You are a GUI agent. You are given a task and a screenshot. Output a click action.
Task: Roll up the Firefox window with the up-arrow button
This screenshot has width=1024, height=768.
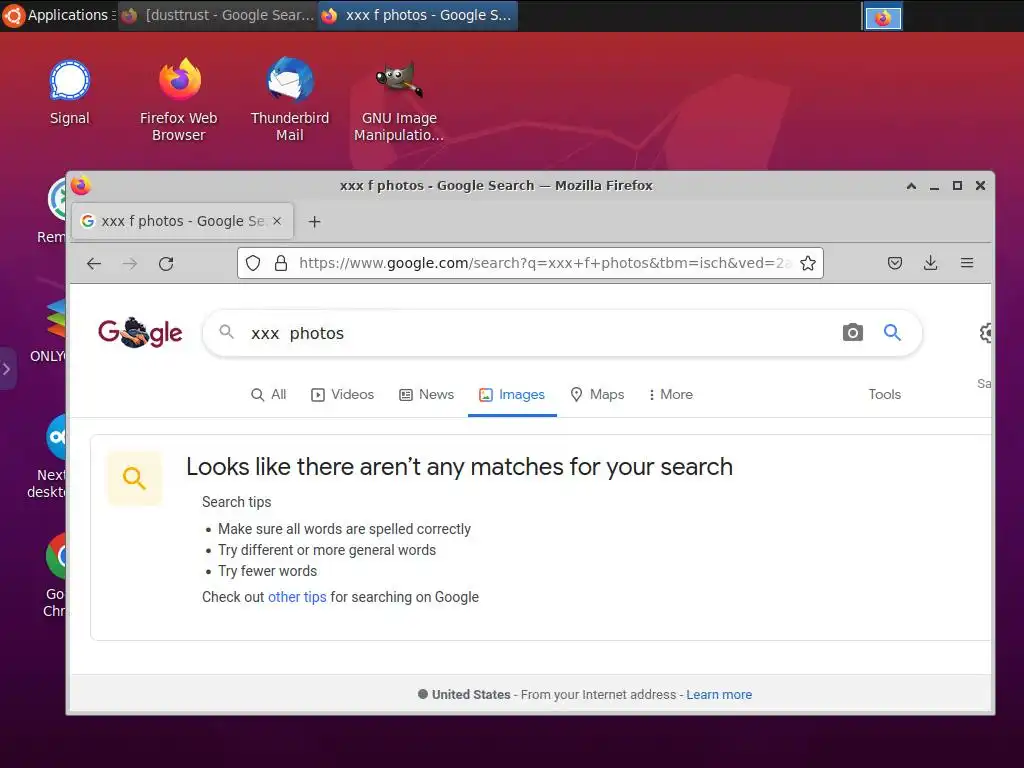(911, 186)
